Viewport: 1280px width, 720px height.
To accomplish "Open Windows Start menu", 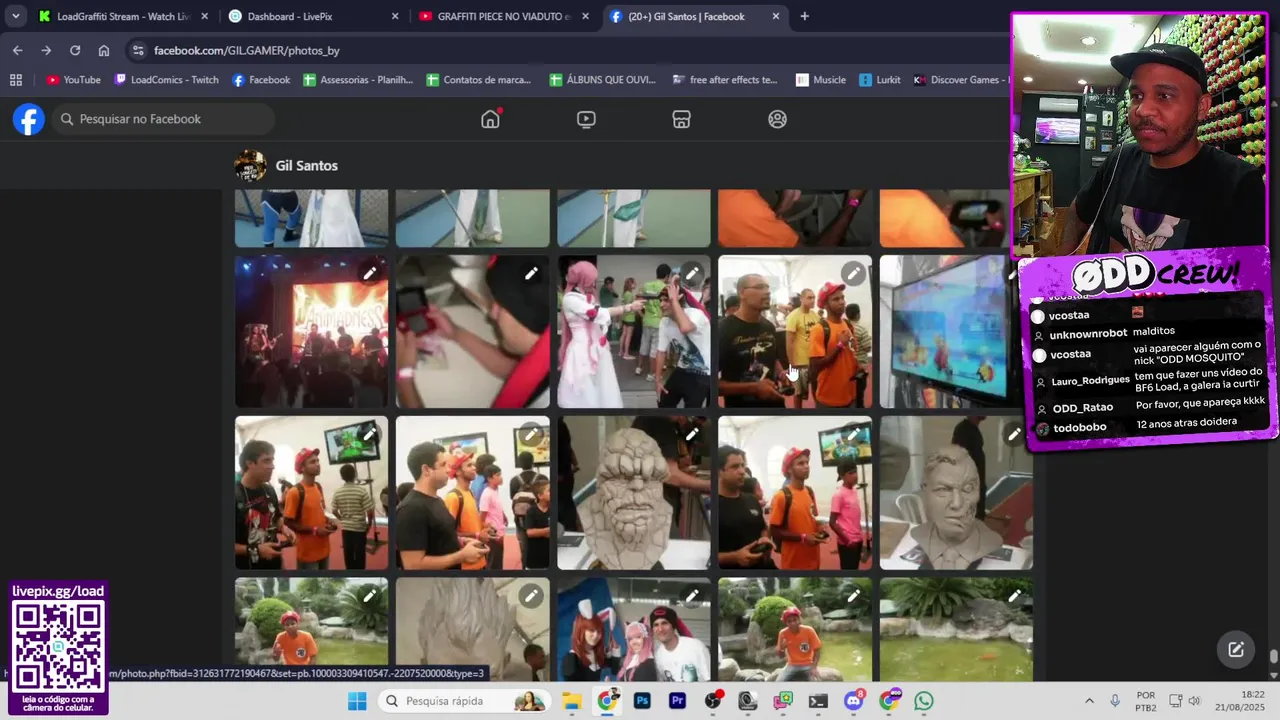I will 357,701.
